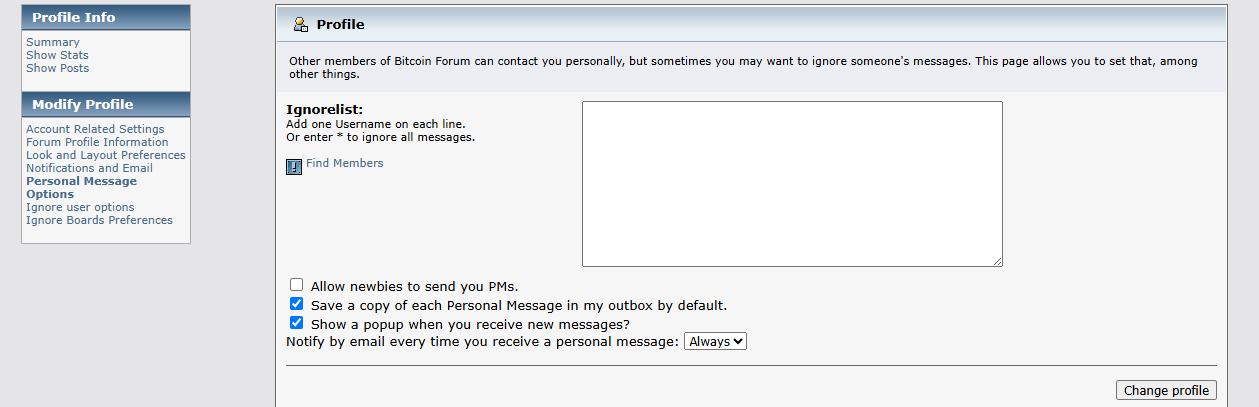Open Ignore Boards Preferences
Viewport: 1259px width, 407px height.
[x=99, y=220]
